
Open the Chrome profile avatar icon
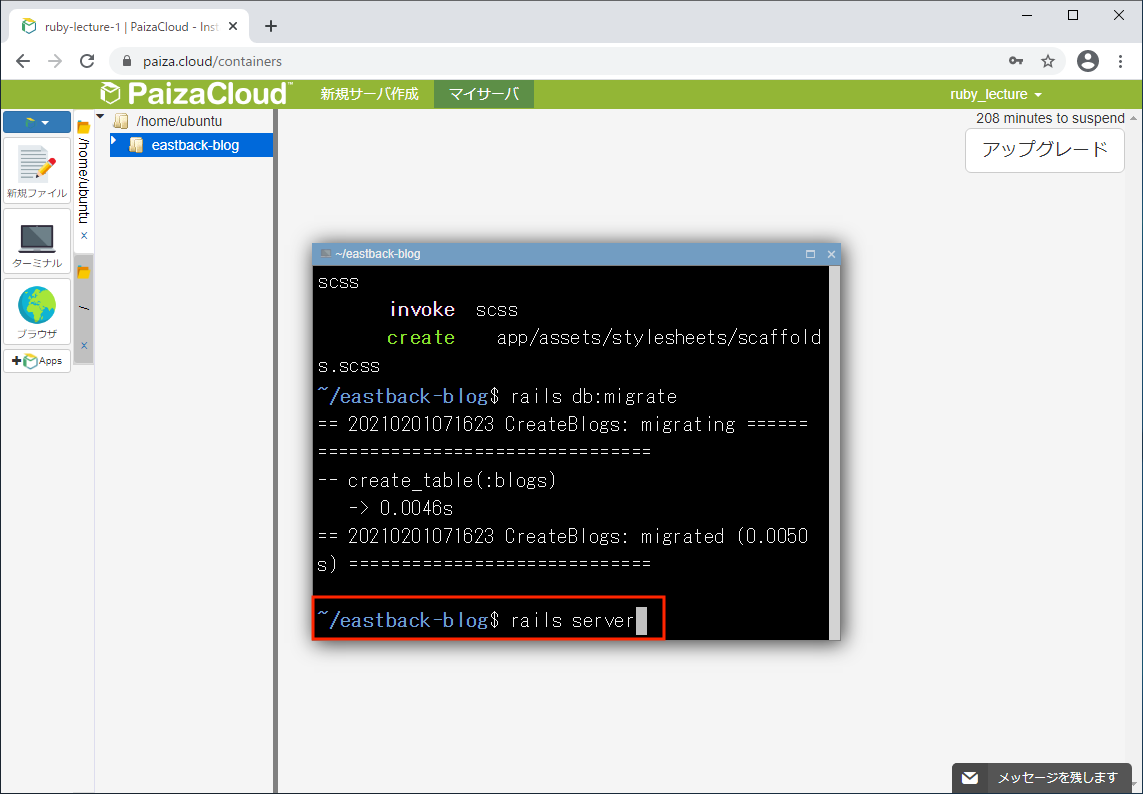pyautogui.click(x=1087, y=61)
